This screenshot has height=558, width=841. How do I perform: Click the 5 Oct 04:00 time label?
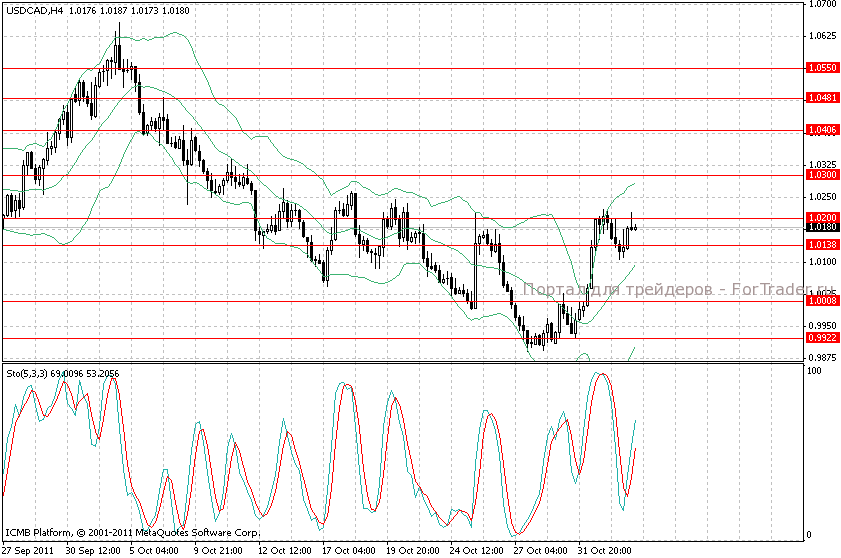[x=155, y=550]
